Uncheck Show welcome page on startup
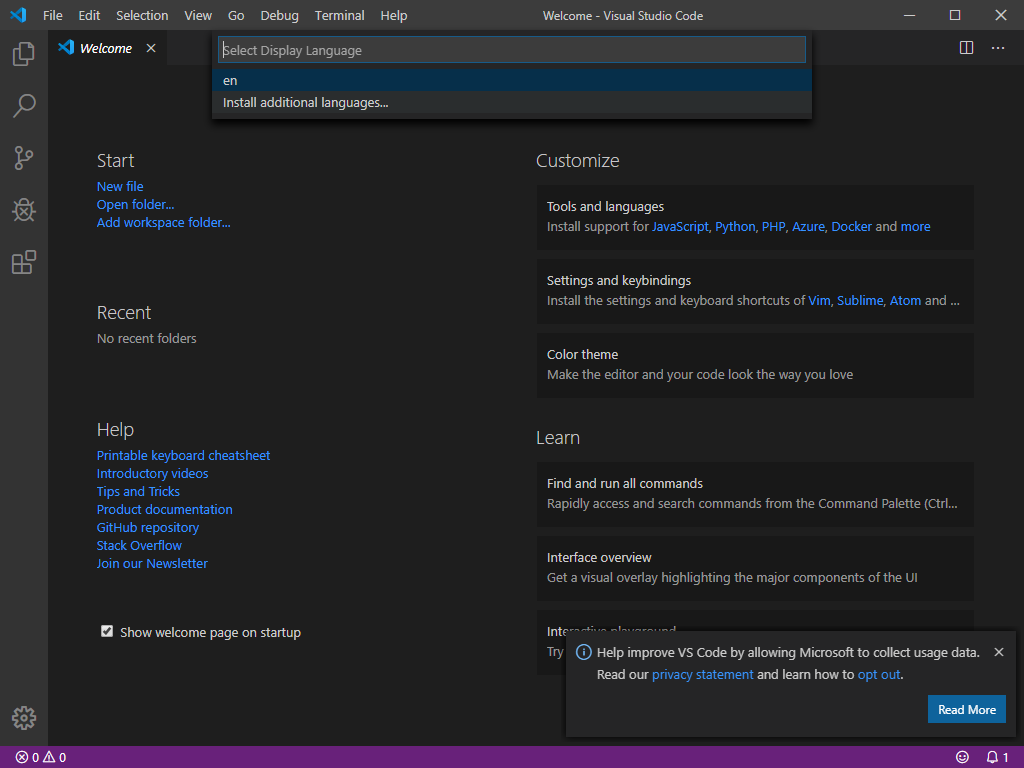 pos(107,631)
